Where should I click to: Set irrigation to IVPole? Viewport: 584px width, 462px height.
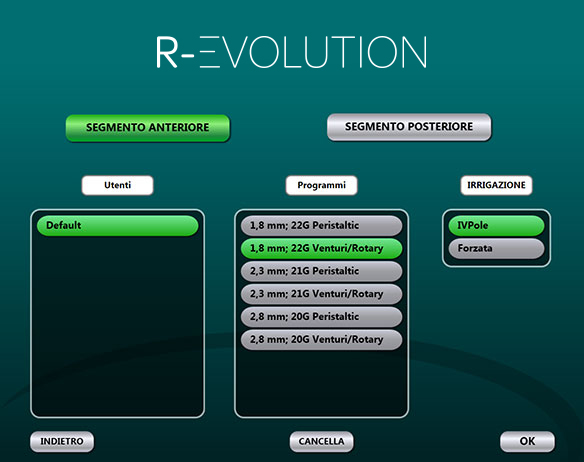496,225
